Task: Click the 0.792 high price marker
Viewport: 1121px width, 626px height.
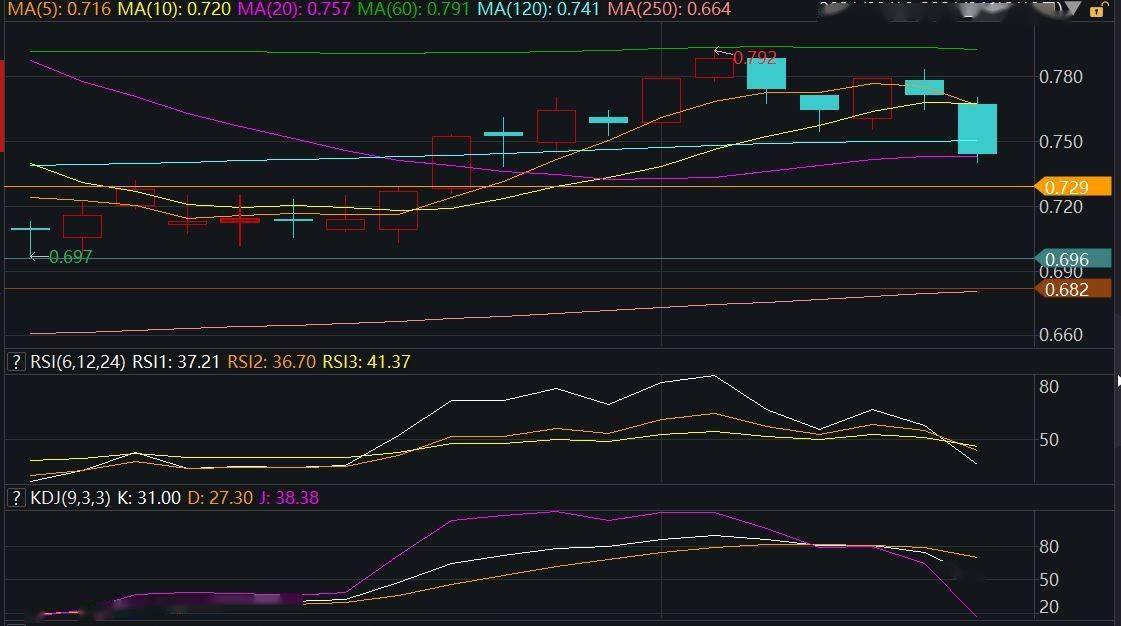Action: pos(754,58)
